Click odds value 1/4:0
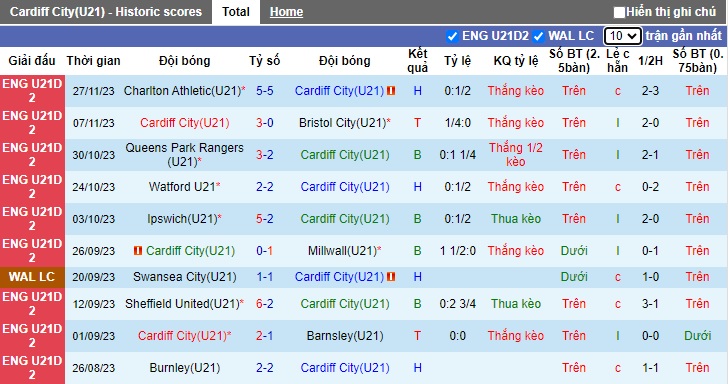This screenshot has height=384, width=728. click(x=457, y=123)
